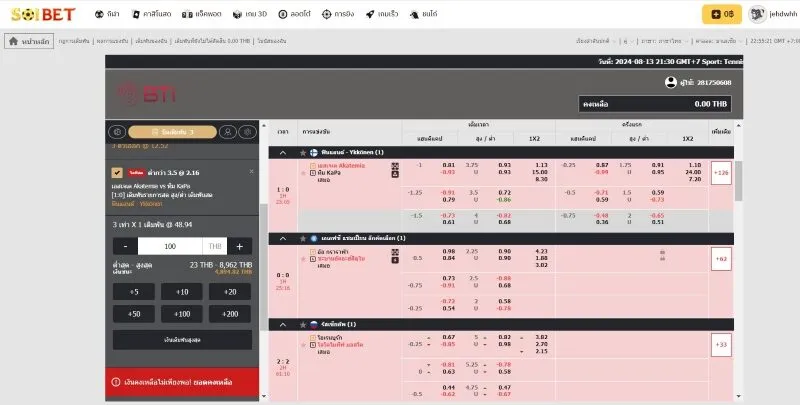
Task: Increase stake with the plus button
Action: coord(239,246)
